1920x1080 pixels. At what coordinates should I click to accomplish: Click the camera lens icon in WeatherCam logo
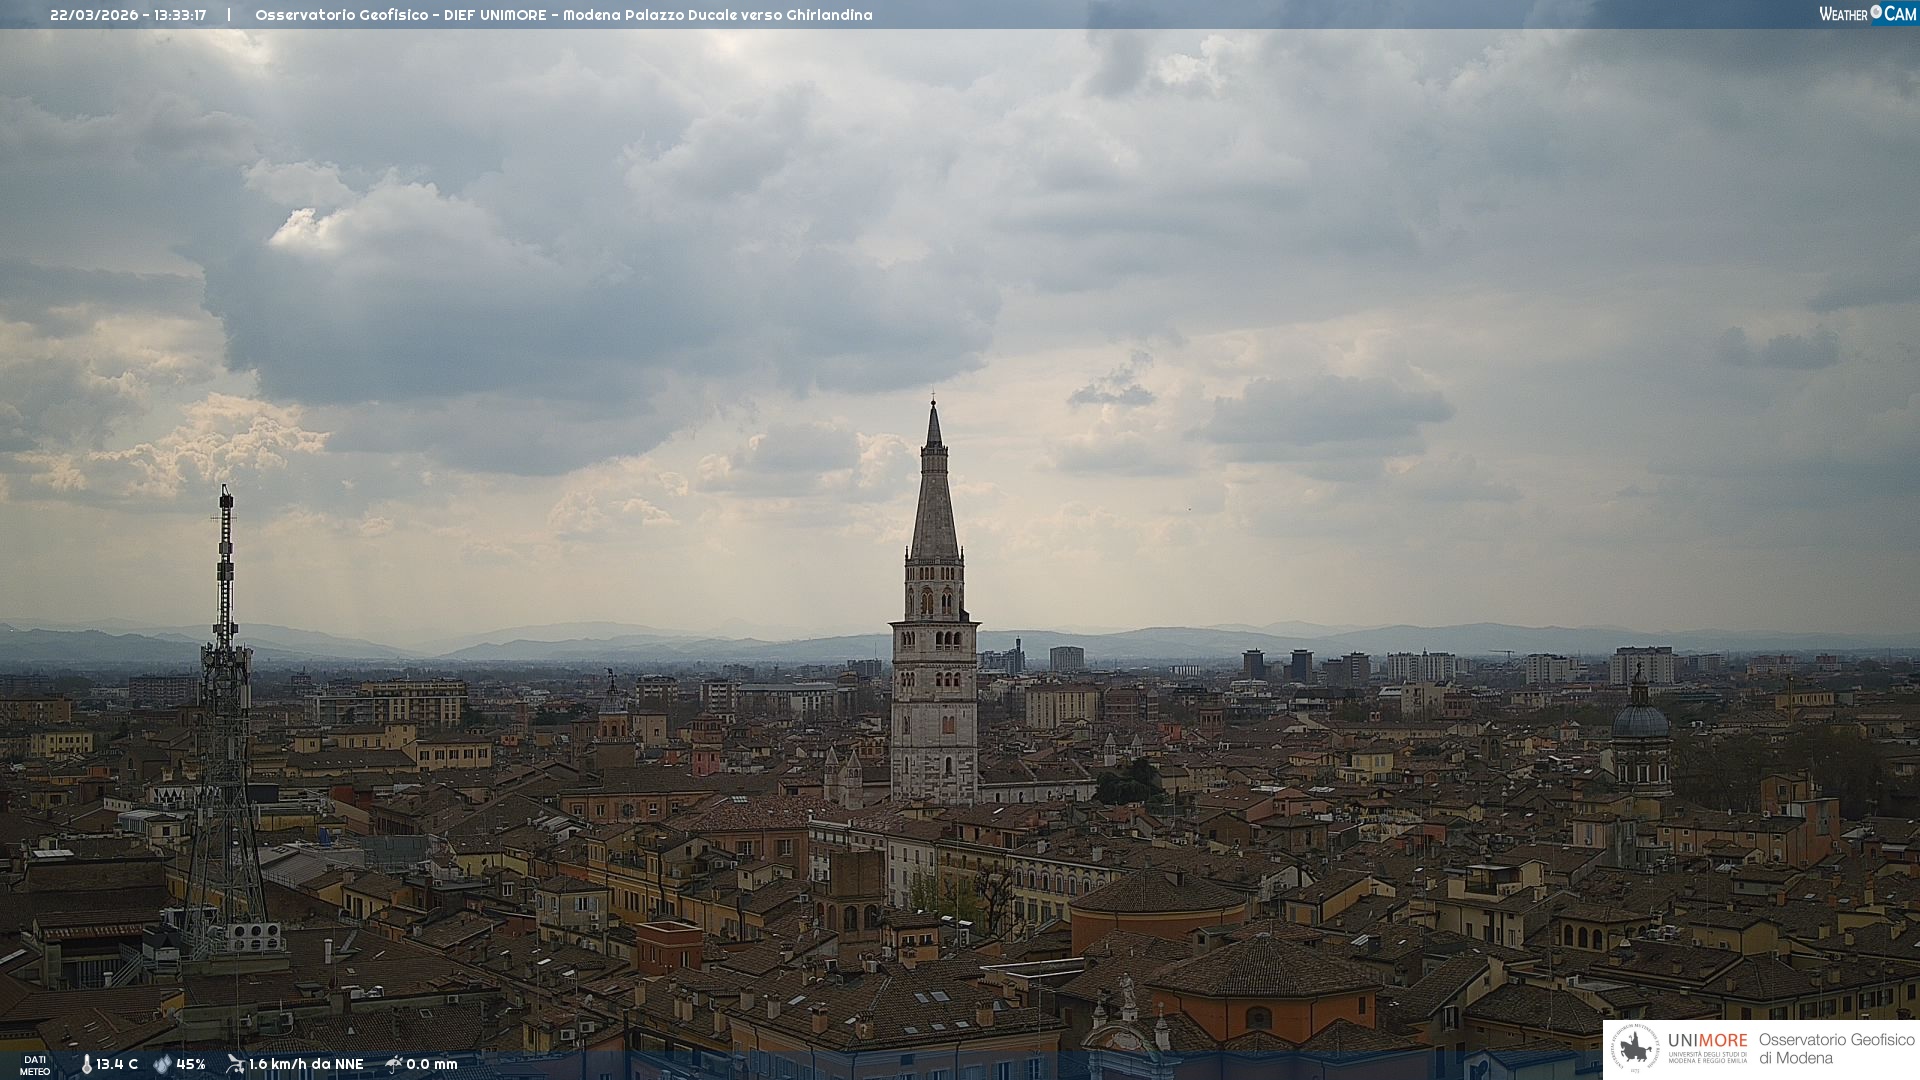1876,12
